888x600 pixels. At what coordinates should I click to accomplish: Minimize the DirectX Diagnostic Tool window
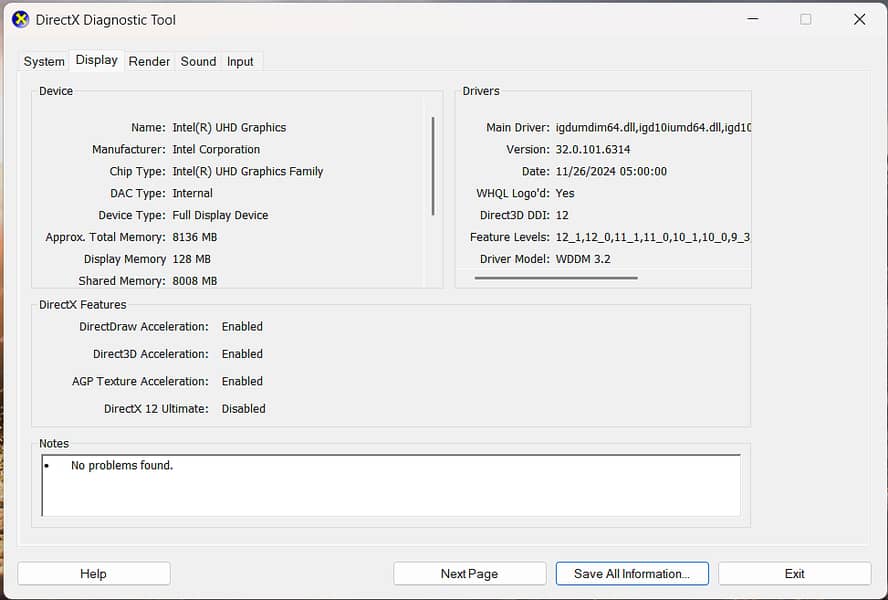(753, 19)
